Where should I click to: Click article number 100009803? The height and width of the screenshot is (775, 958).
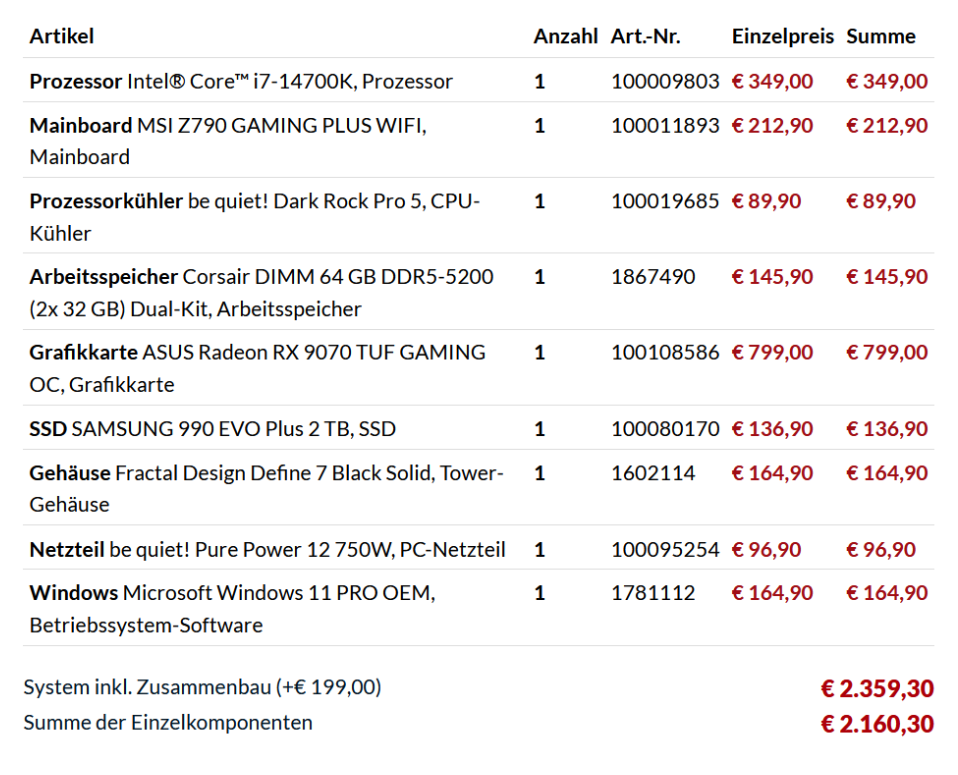(665, 82)
